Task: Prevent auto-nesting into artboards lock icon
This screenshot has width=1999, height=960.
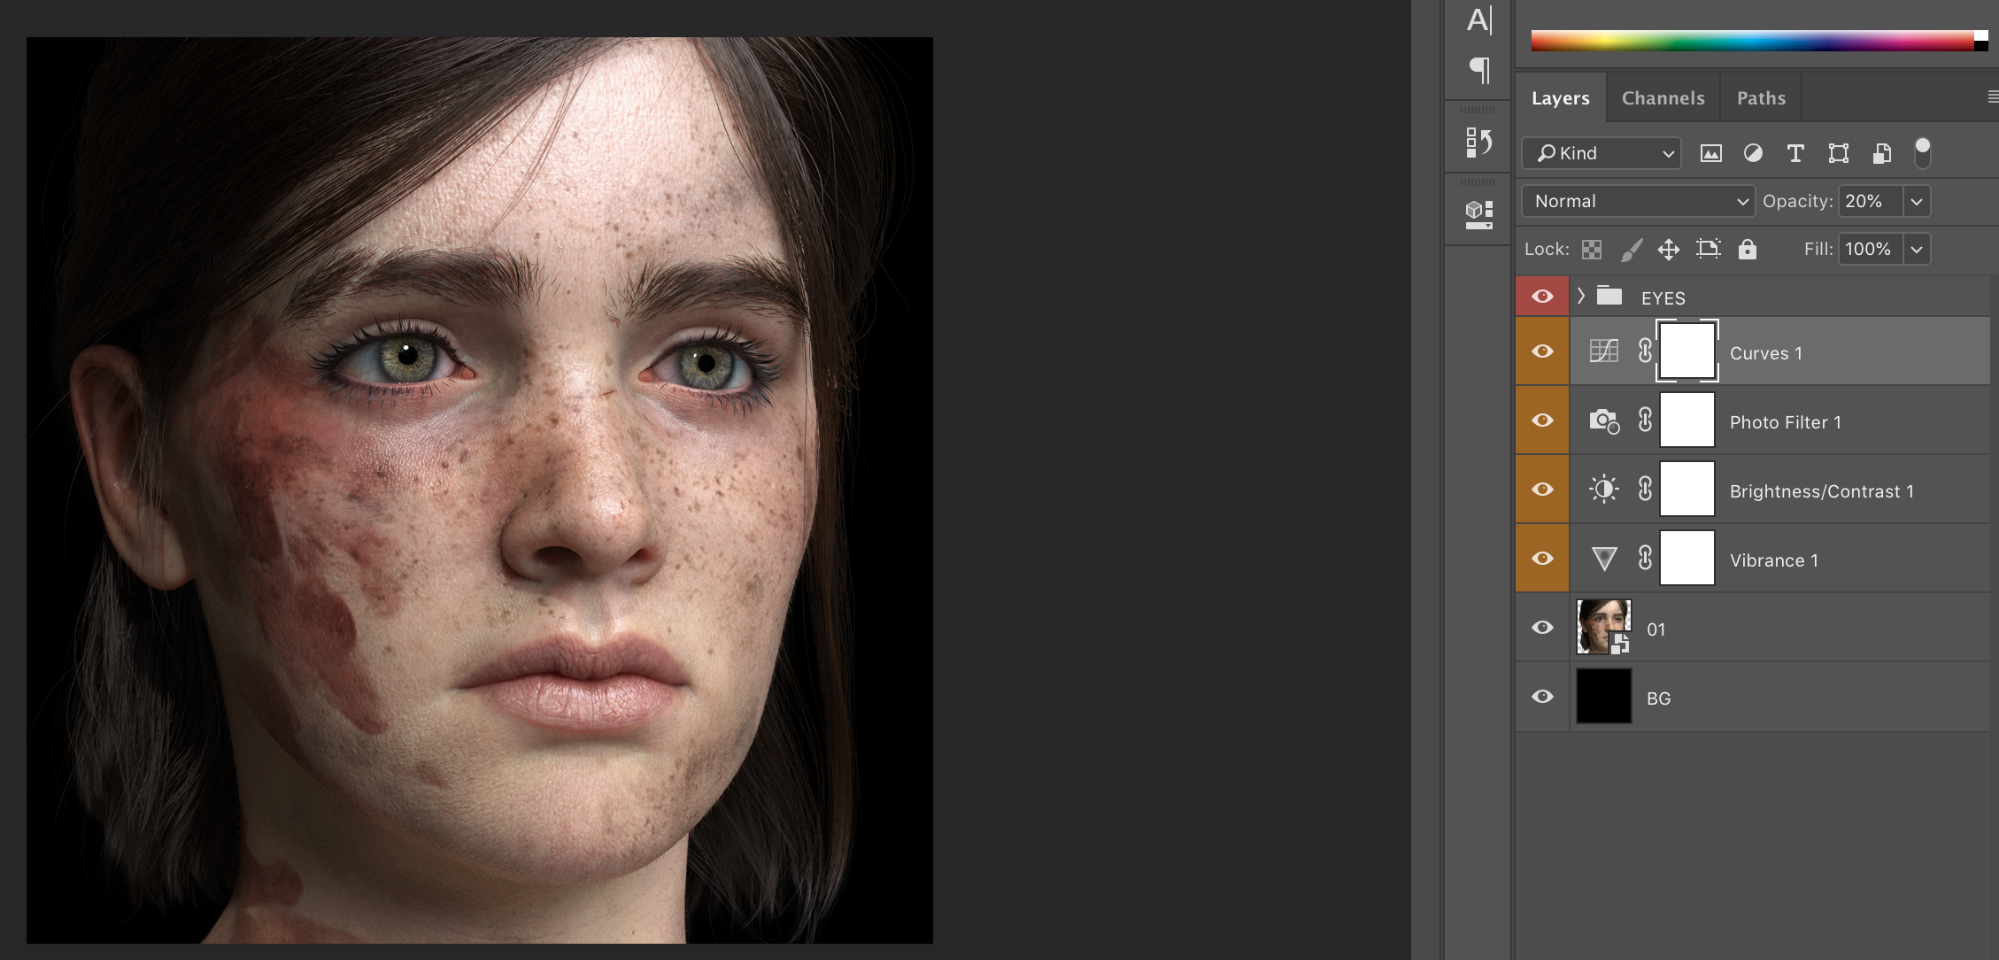Action: coord(1708,249)
